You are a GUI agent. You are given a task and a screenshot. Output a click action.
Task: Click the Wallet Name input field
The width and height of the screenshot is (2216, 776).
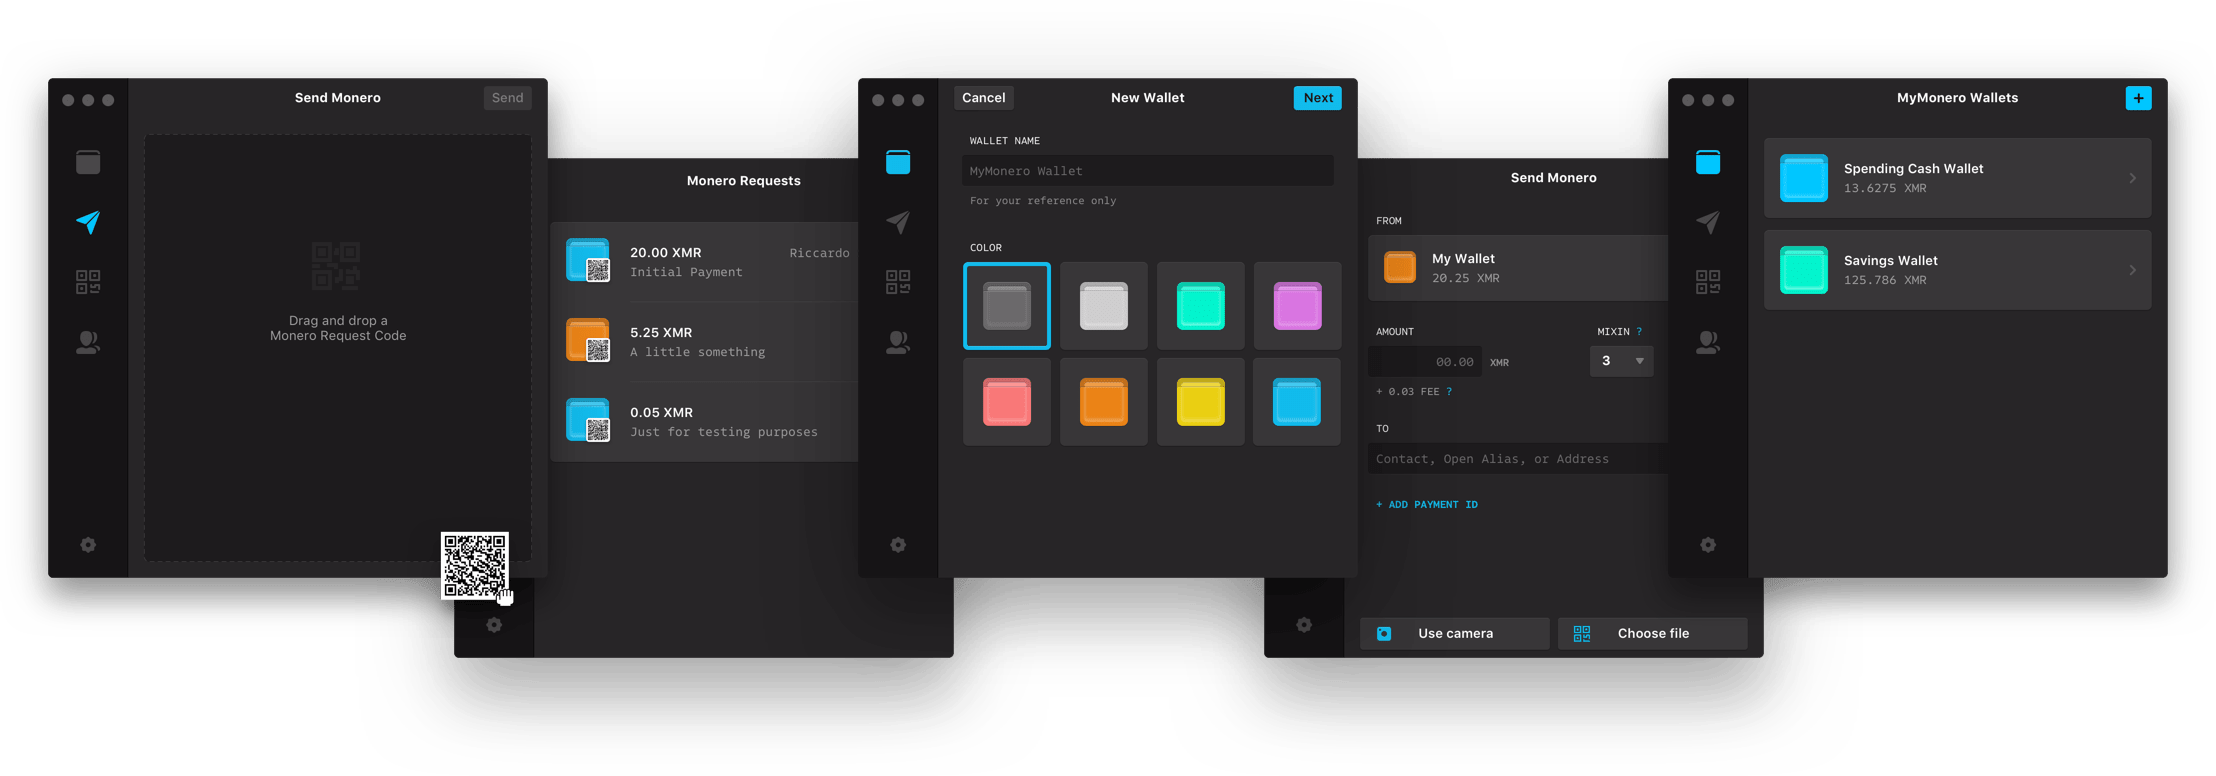(1147, 171)
